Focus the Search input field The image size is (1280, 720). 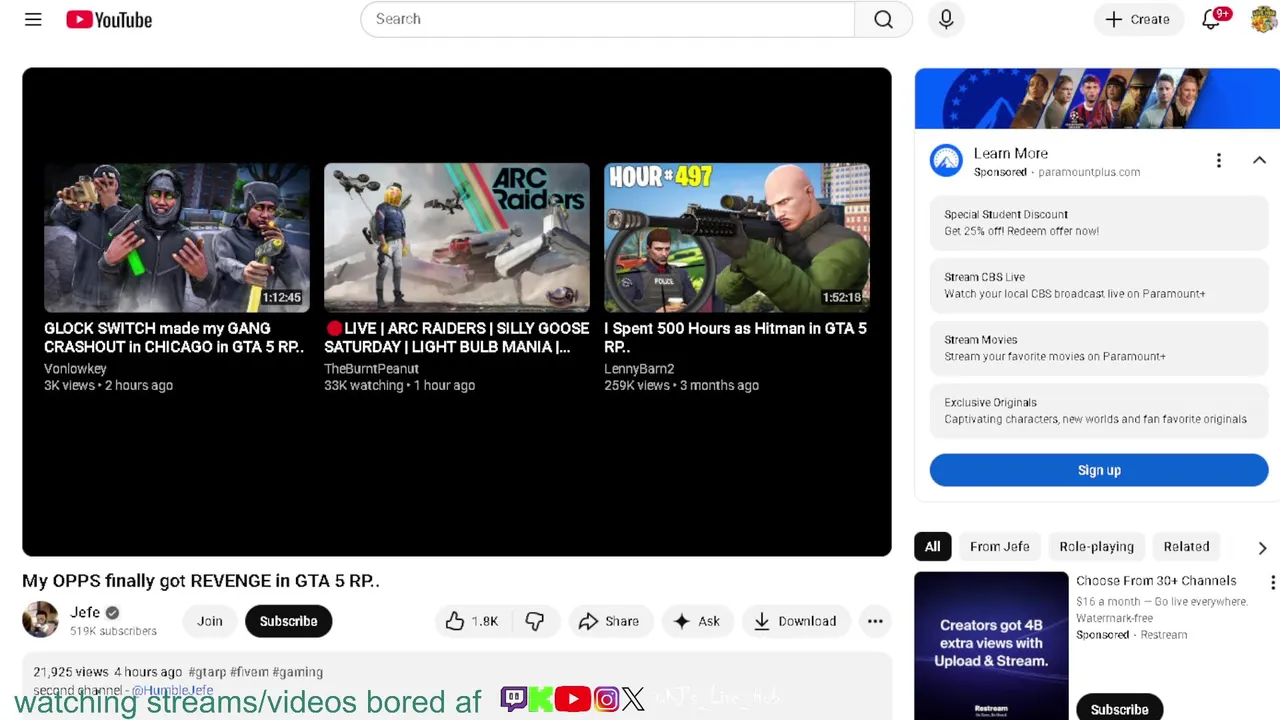coord(607,19)
